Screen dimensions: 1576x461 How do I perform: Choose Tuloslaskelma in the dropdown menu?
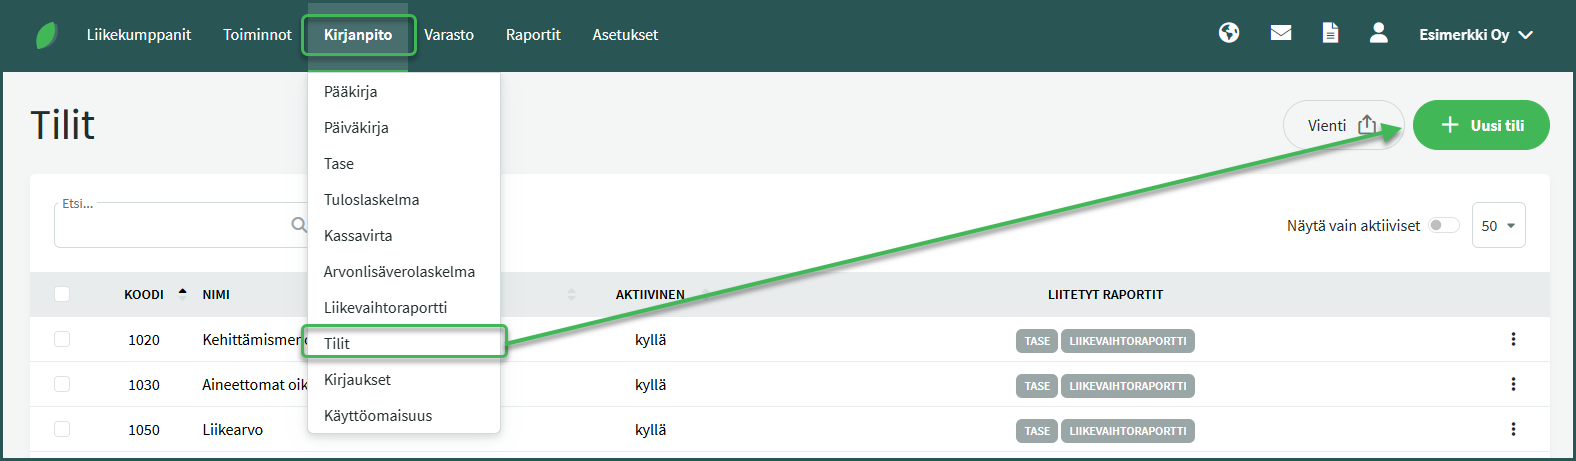(371, 200)
